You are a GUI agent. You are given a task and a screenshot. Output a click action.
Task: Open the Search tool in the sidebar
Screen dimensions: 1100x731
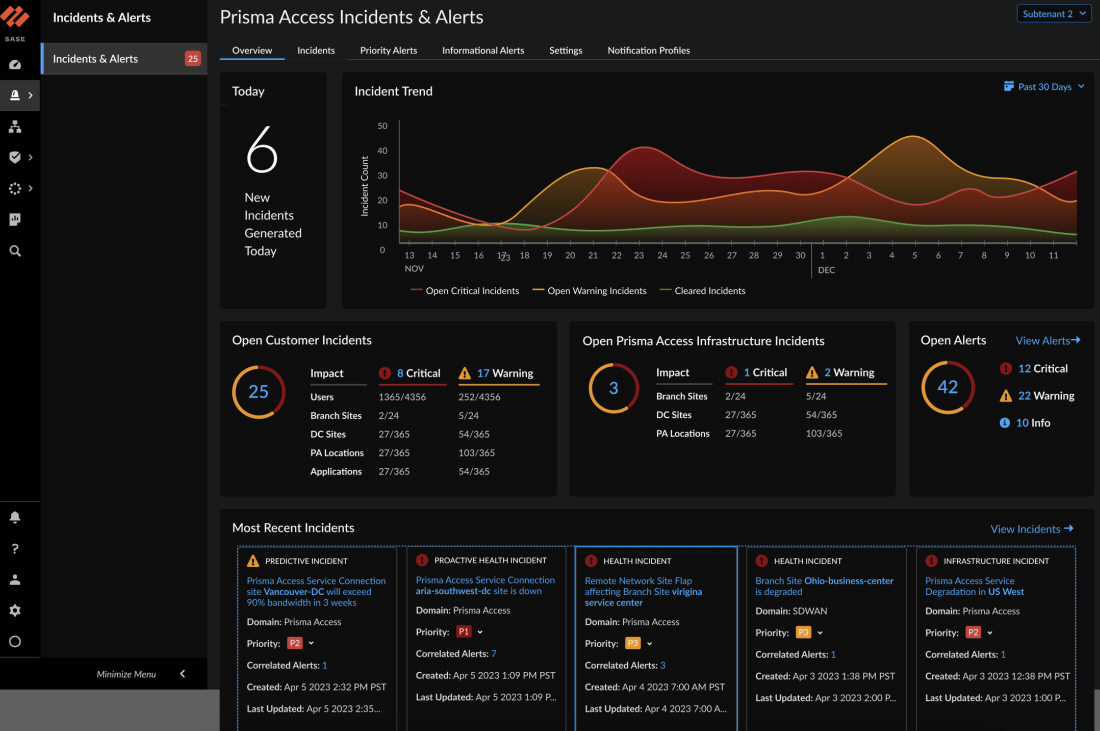point(15,251)
